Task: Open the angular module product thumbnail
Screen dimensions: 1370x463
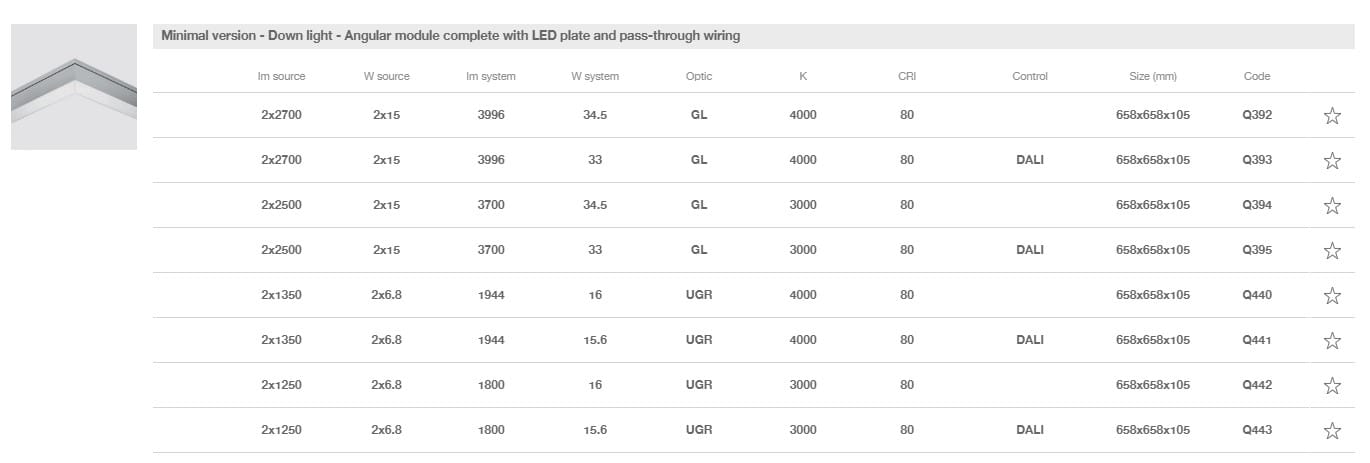Action: 74,87
